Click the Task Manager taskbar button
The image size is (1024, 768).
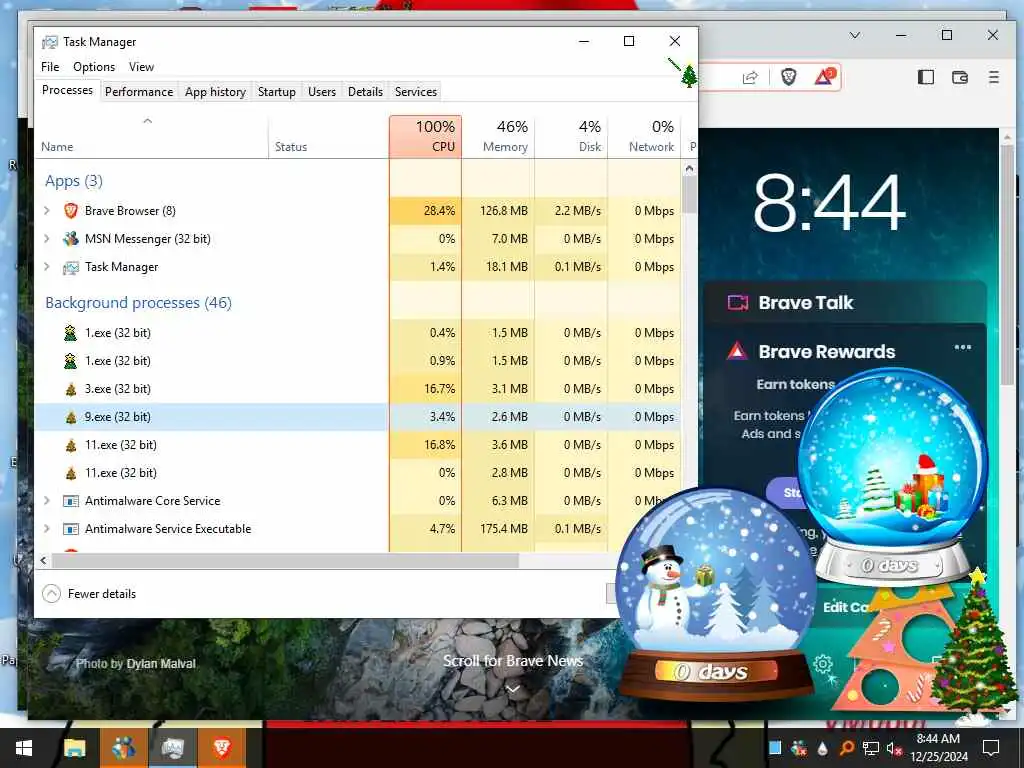(172, 748)
